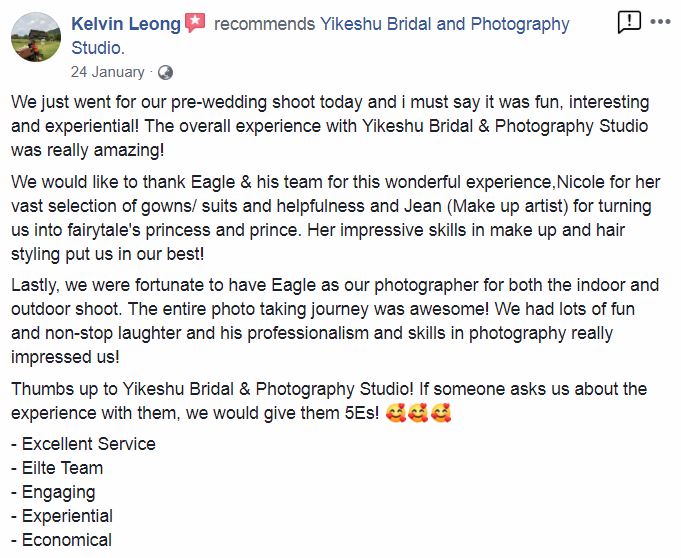Screen dimensions: 681x558
Task: Open Yikeshu Bridal and Photography page link
Action: (x=320, y=36)
